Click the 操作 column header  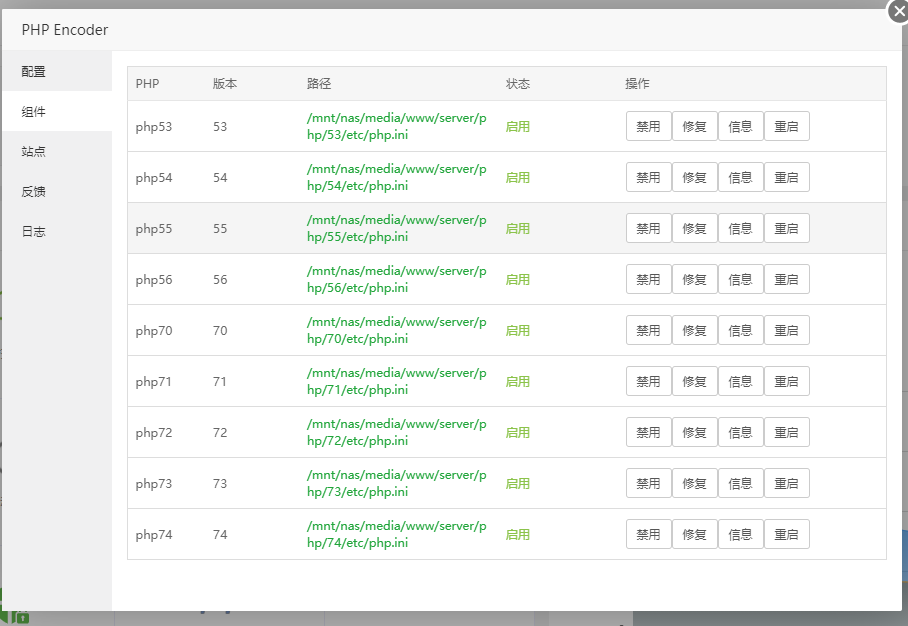pyautogui.click(x=638, y=83)
